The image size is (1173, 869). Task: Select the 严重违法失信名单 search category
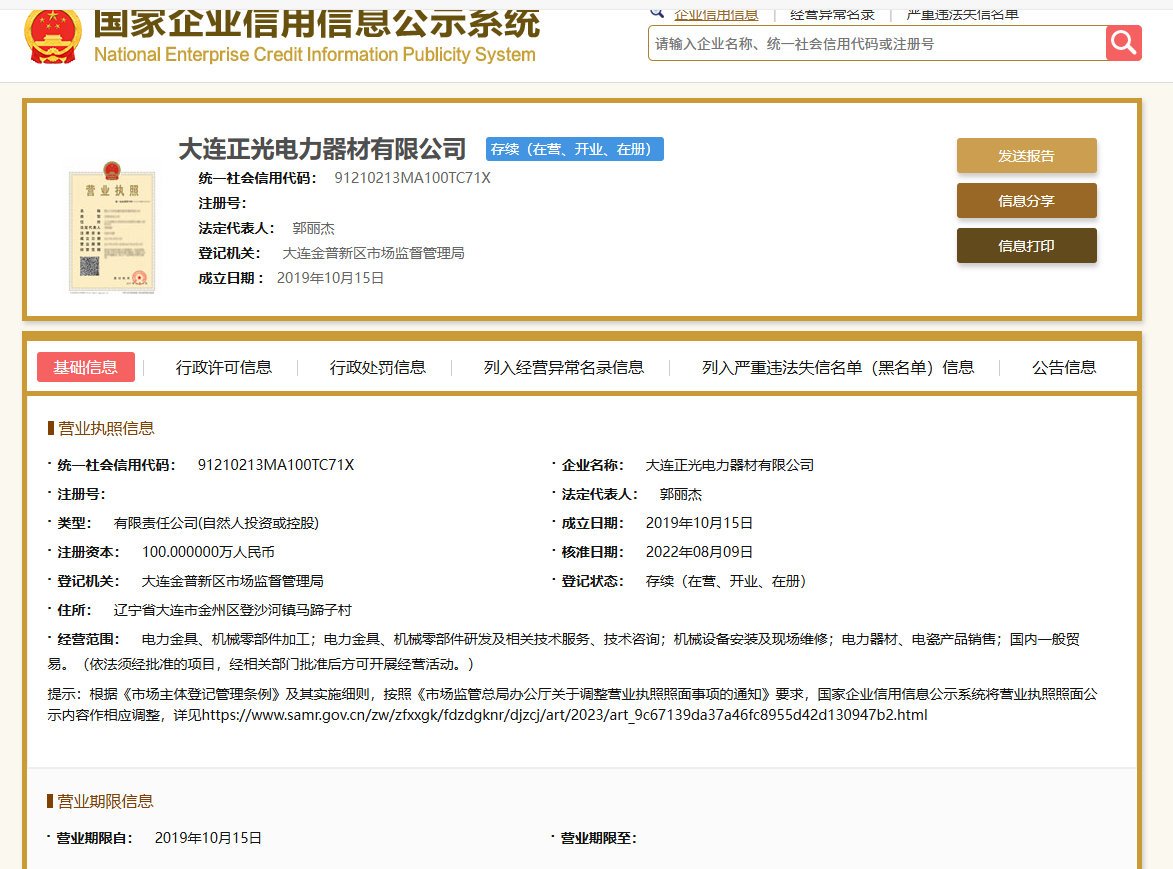coord(962,13)
